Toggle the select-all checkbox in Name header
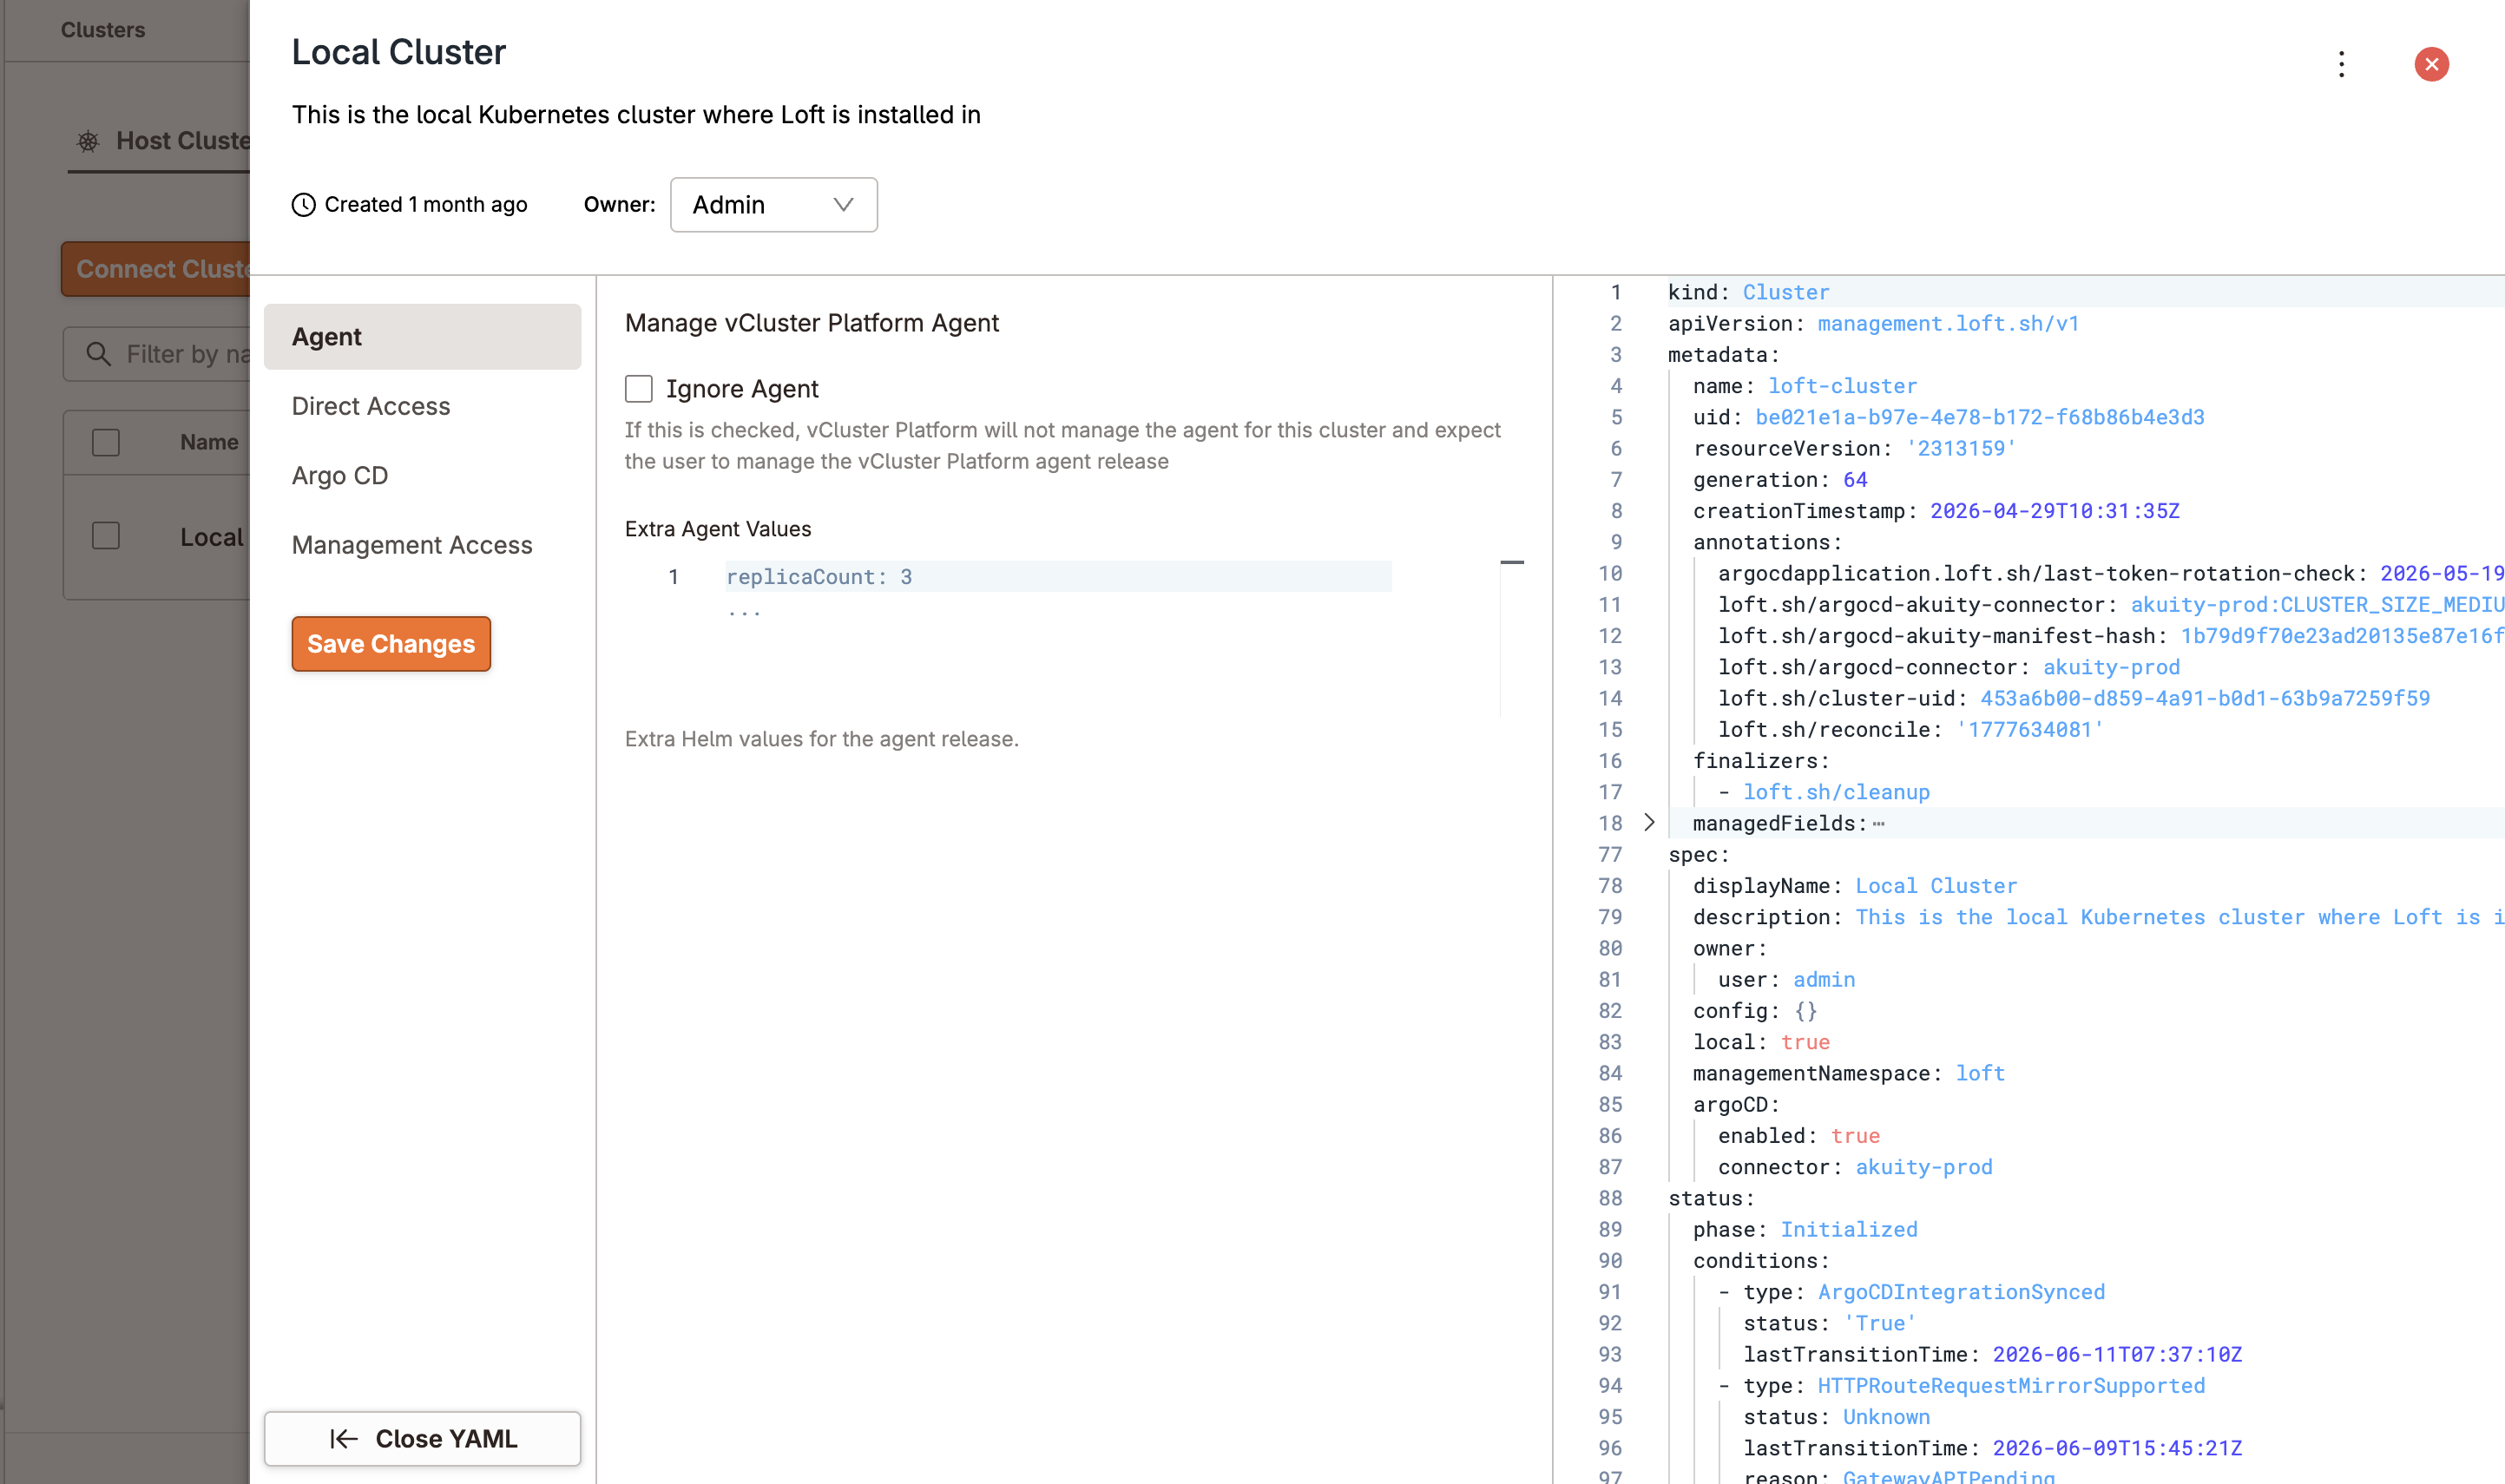This screenshot has height=1484, width=2505. coord(106,442)
